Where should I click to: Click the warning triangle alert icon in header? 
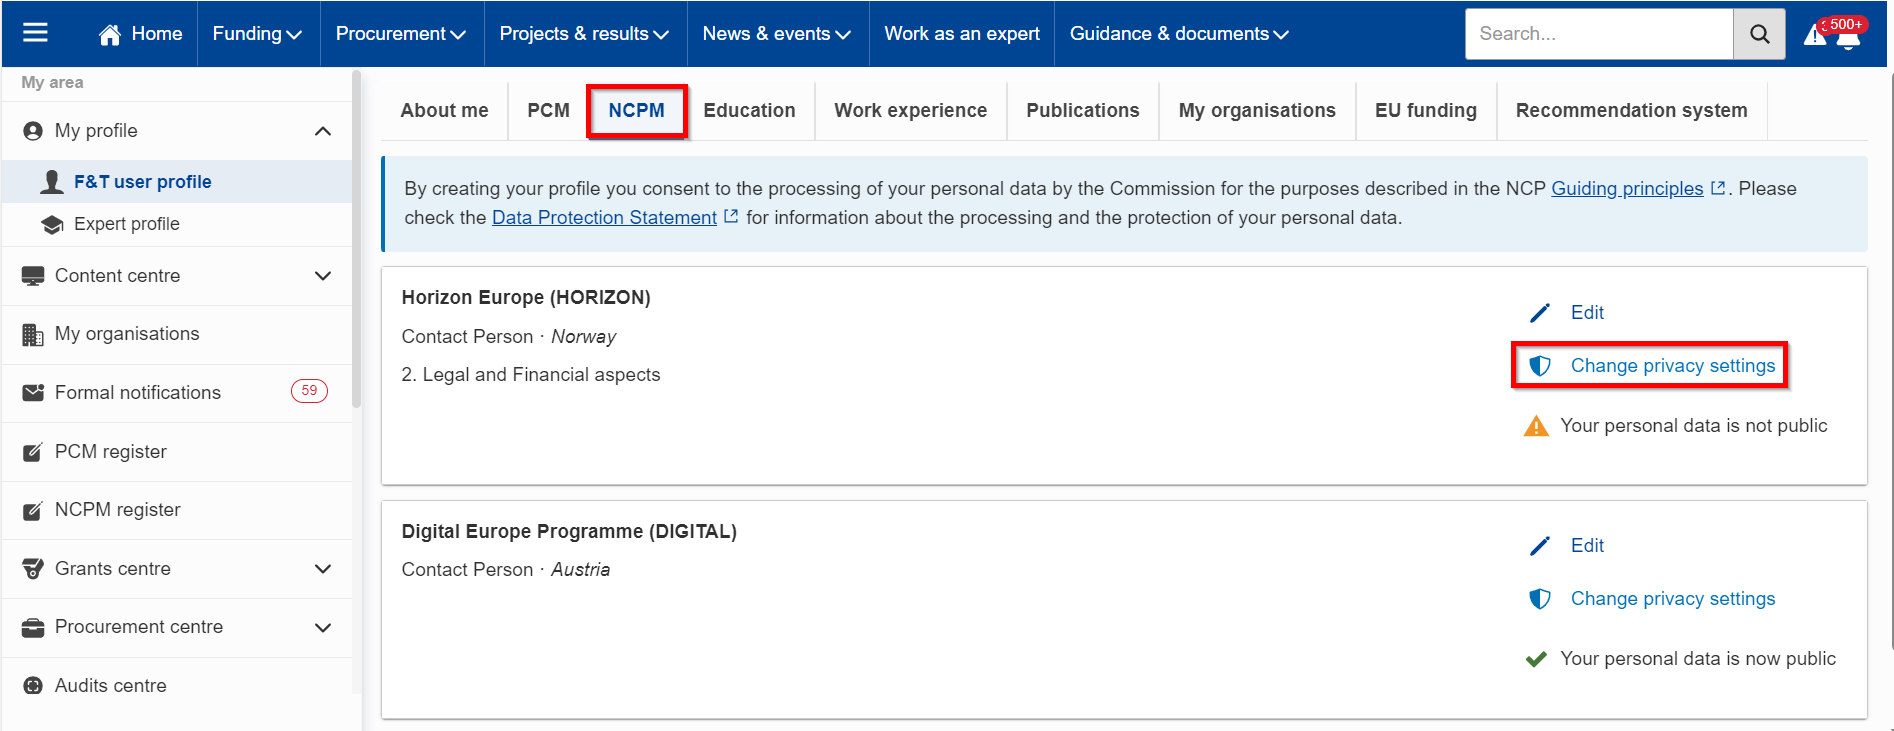coord(1815,36)
